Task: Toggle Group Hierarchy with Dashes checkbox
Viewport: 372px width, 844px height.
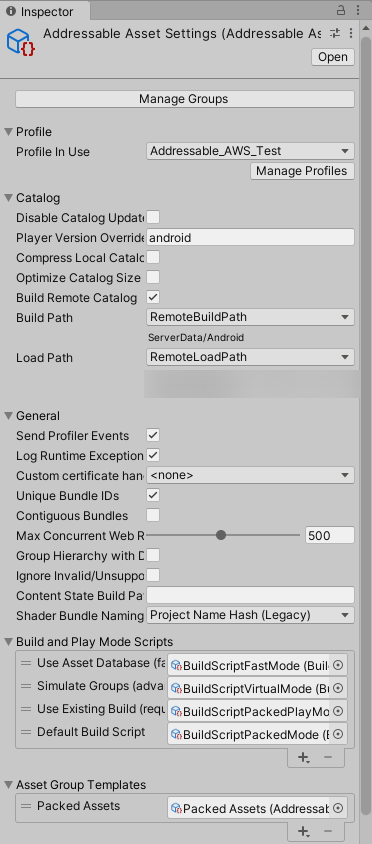Action: [153, 555]
